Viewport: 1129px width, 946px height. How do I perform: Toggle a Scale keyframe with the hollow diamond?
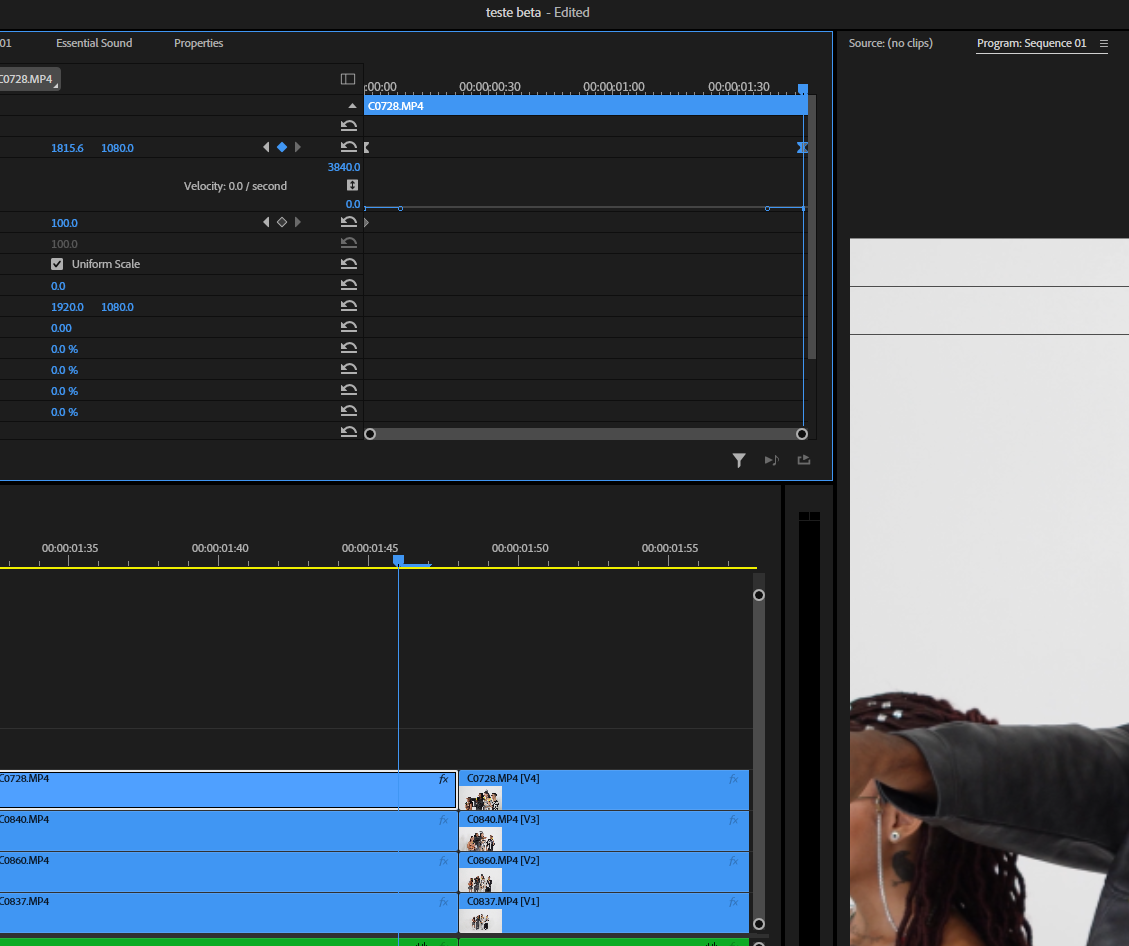281,222
